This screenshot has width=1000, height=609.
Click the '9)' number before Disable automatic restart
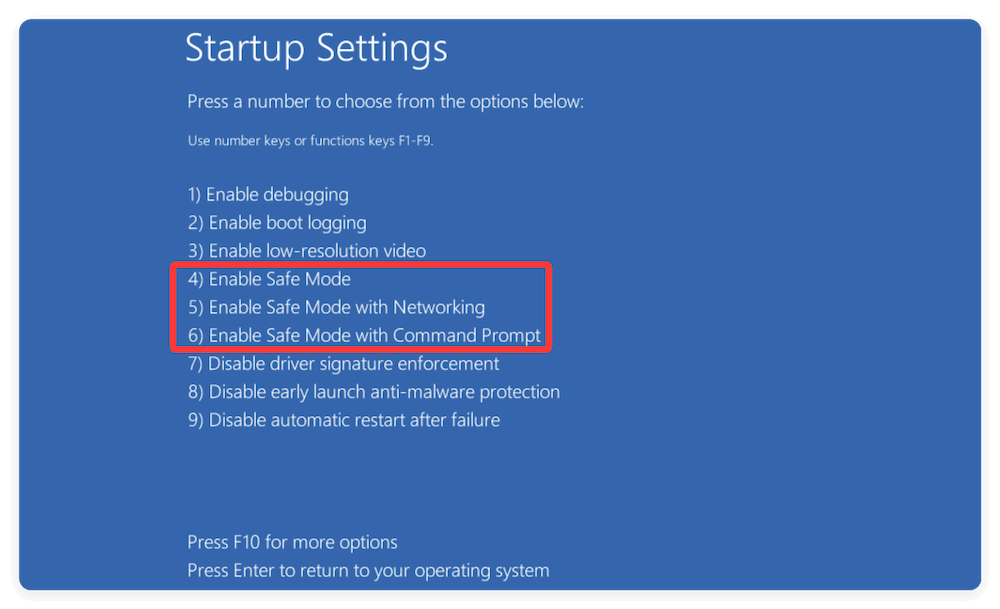coord(196,420)
